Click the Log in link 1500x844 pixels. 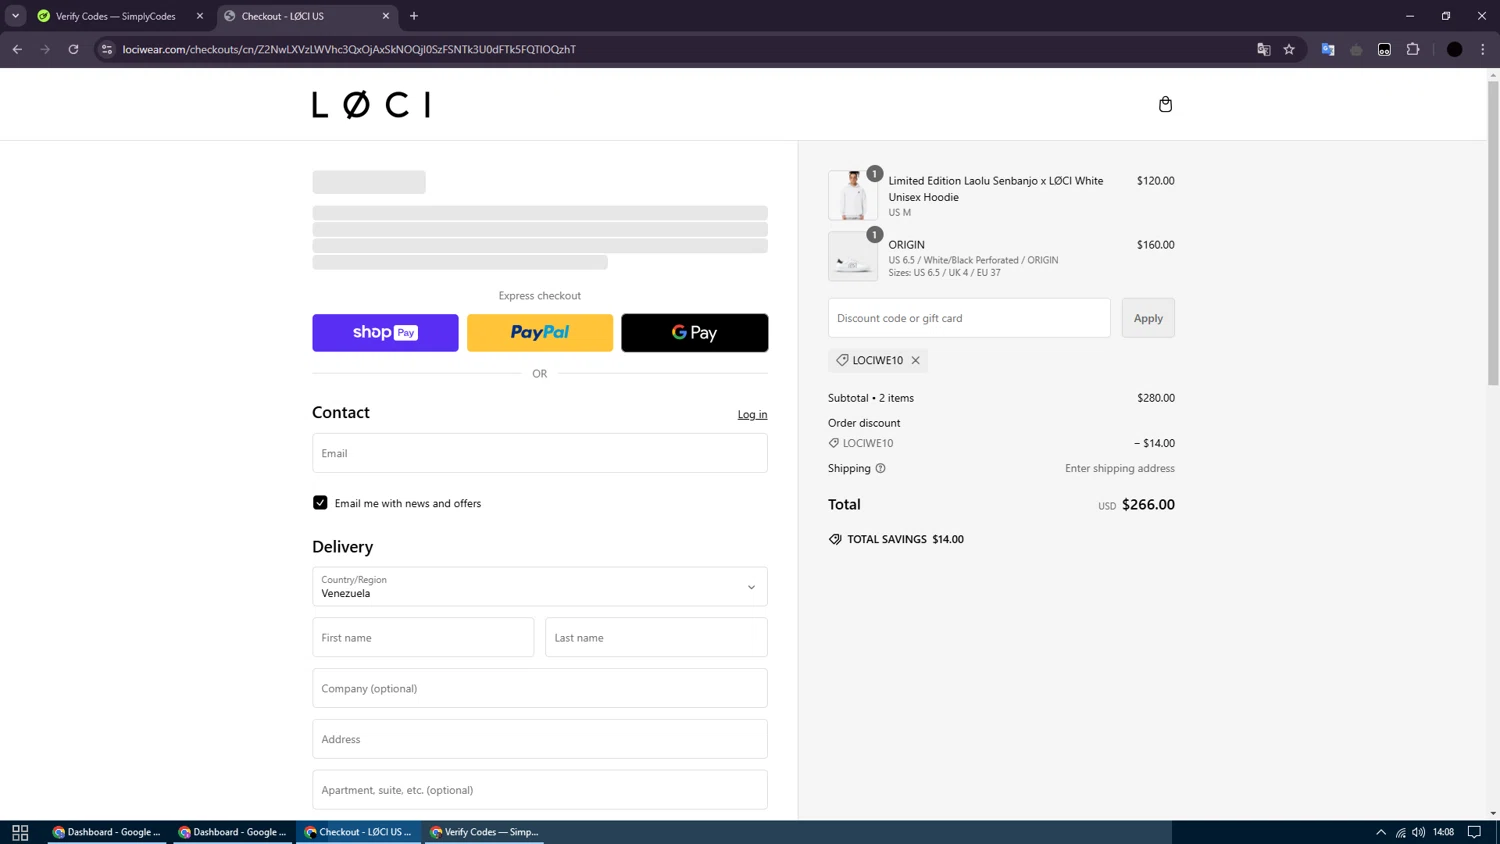click(752, 414)
